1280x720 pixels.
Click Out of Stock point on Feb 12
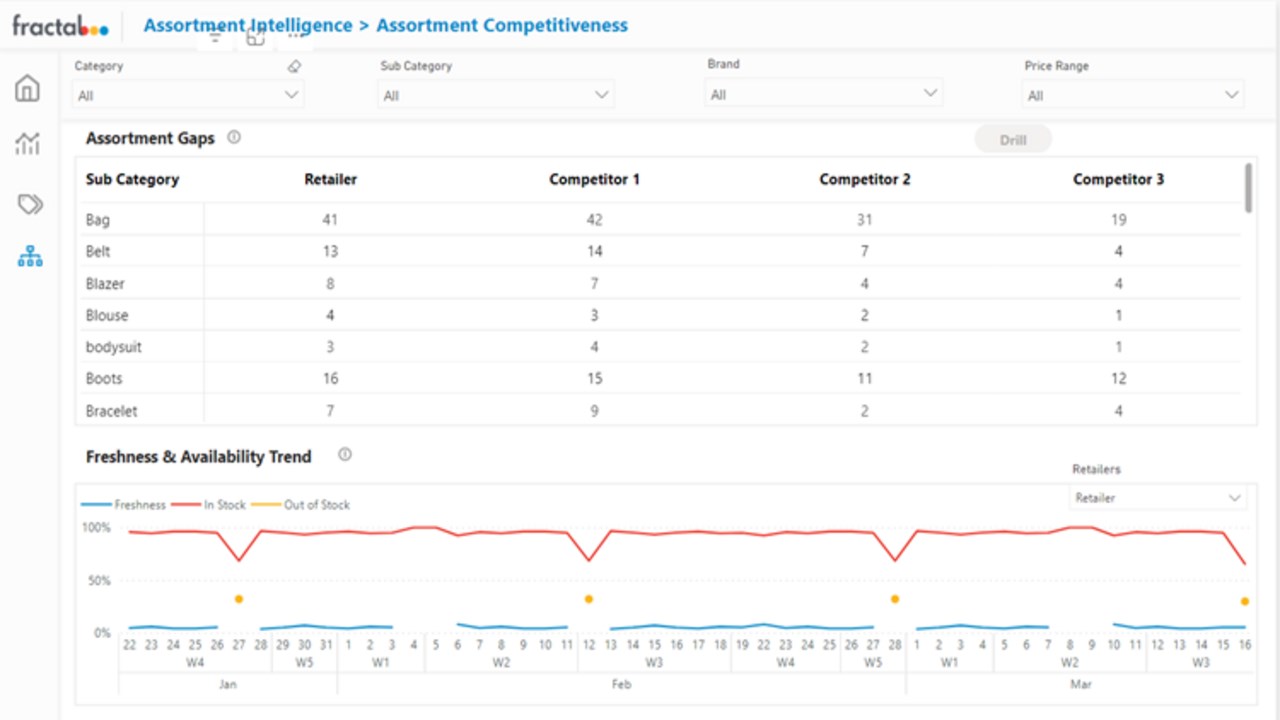tap(589, 599)
